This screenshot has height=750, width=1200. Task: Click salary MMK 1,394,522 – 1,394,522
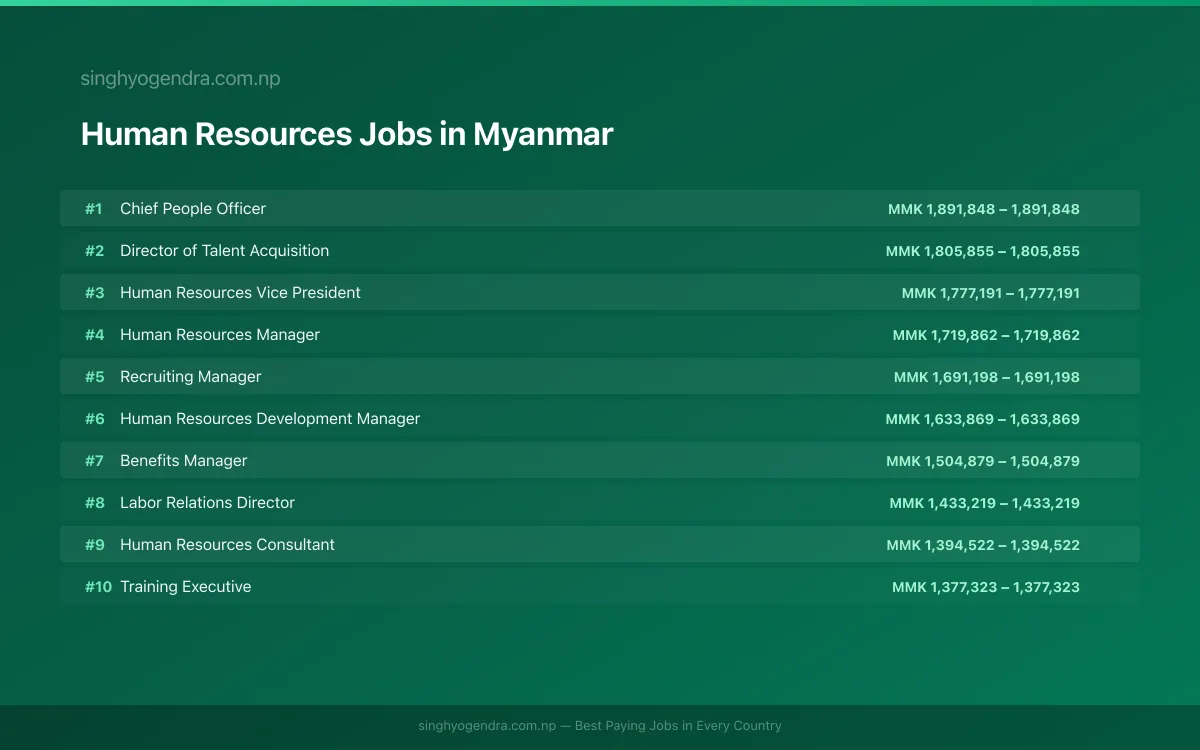983,545
